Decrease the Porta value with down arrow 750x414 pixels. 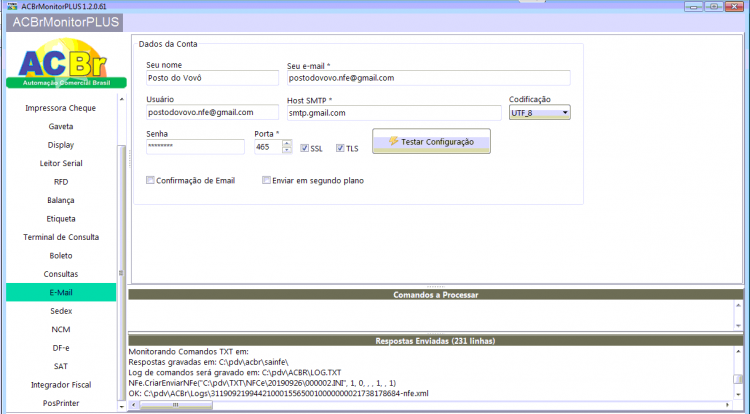(287, 150)
